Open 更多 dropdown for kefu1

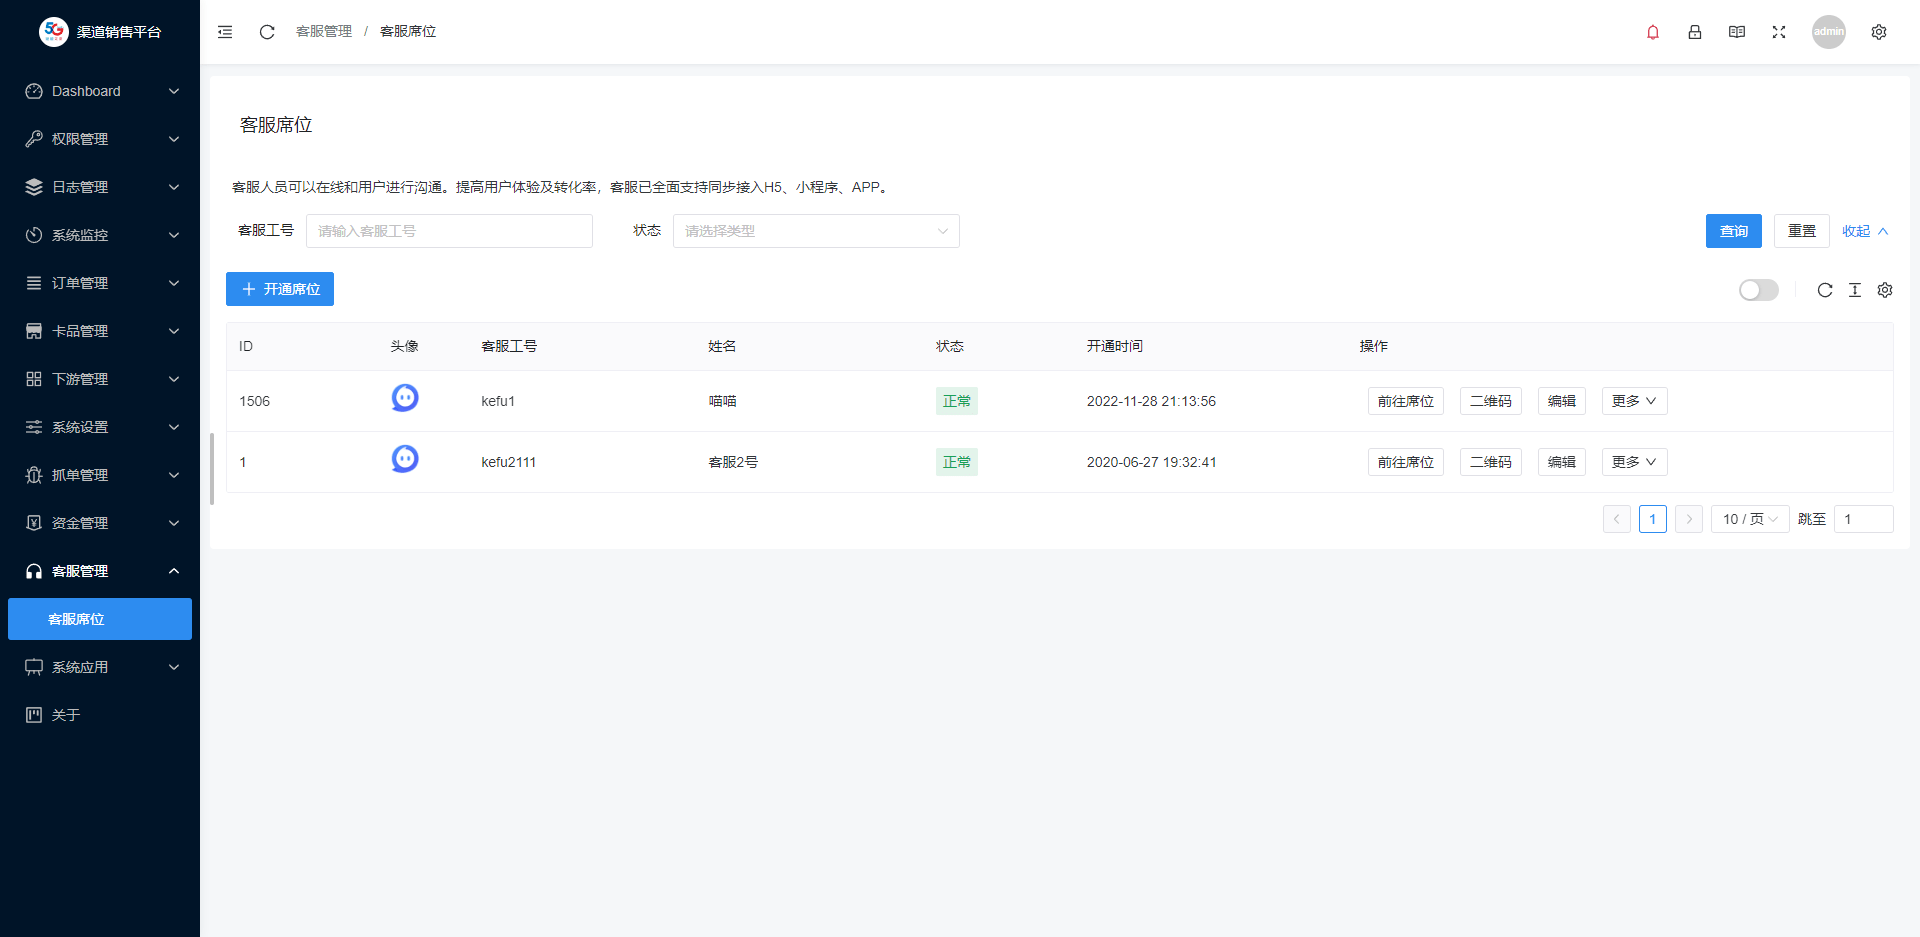tap(1634, 401)
